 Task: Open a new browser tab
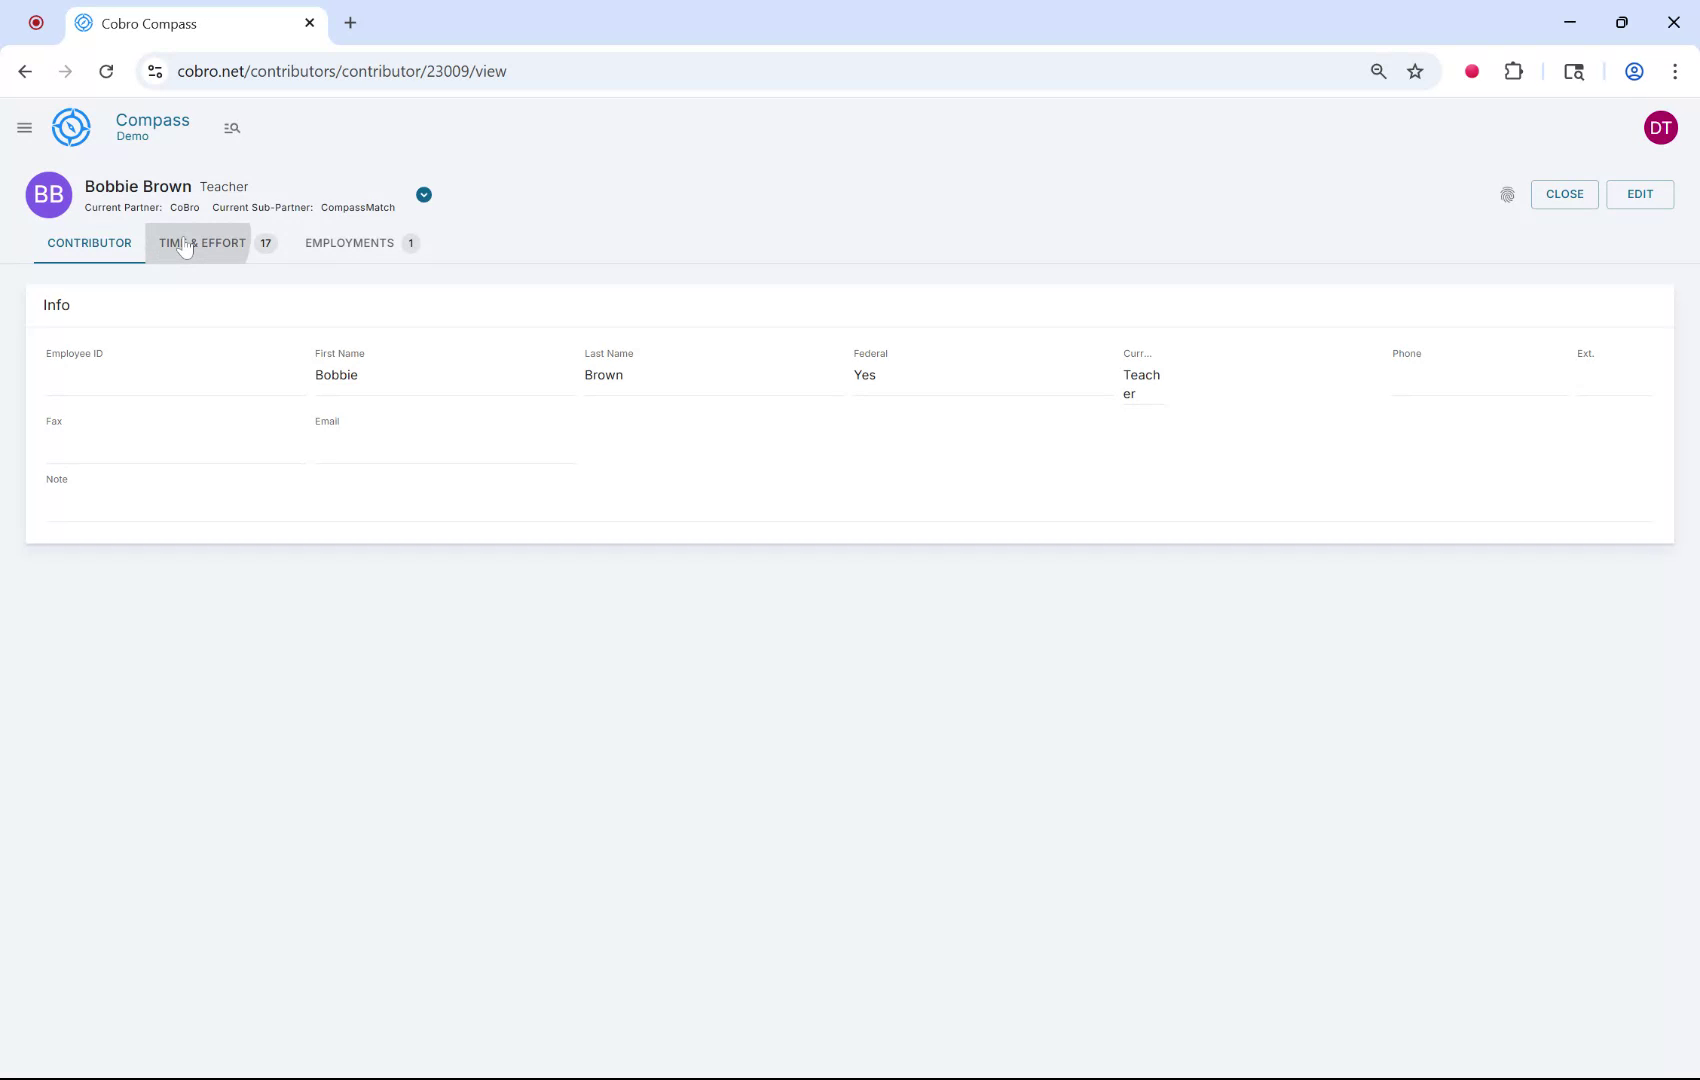pyautogui.click(x=349, y=22)
